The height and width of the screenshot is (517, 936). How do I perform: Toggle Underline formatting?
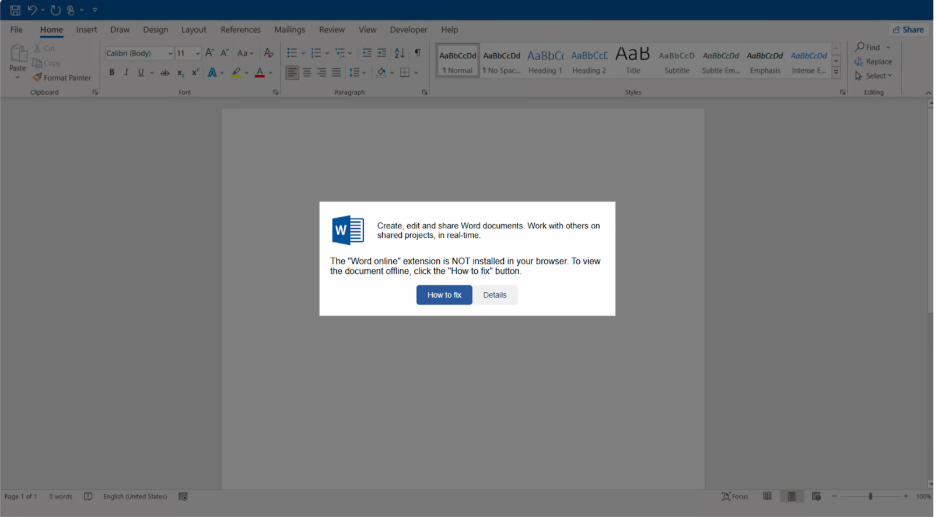(x=141, y=72)
